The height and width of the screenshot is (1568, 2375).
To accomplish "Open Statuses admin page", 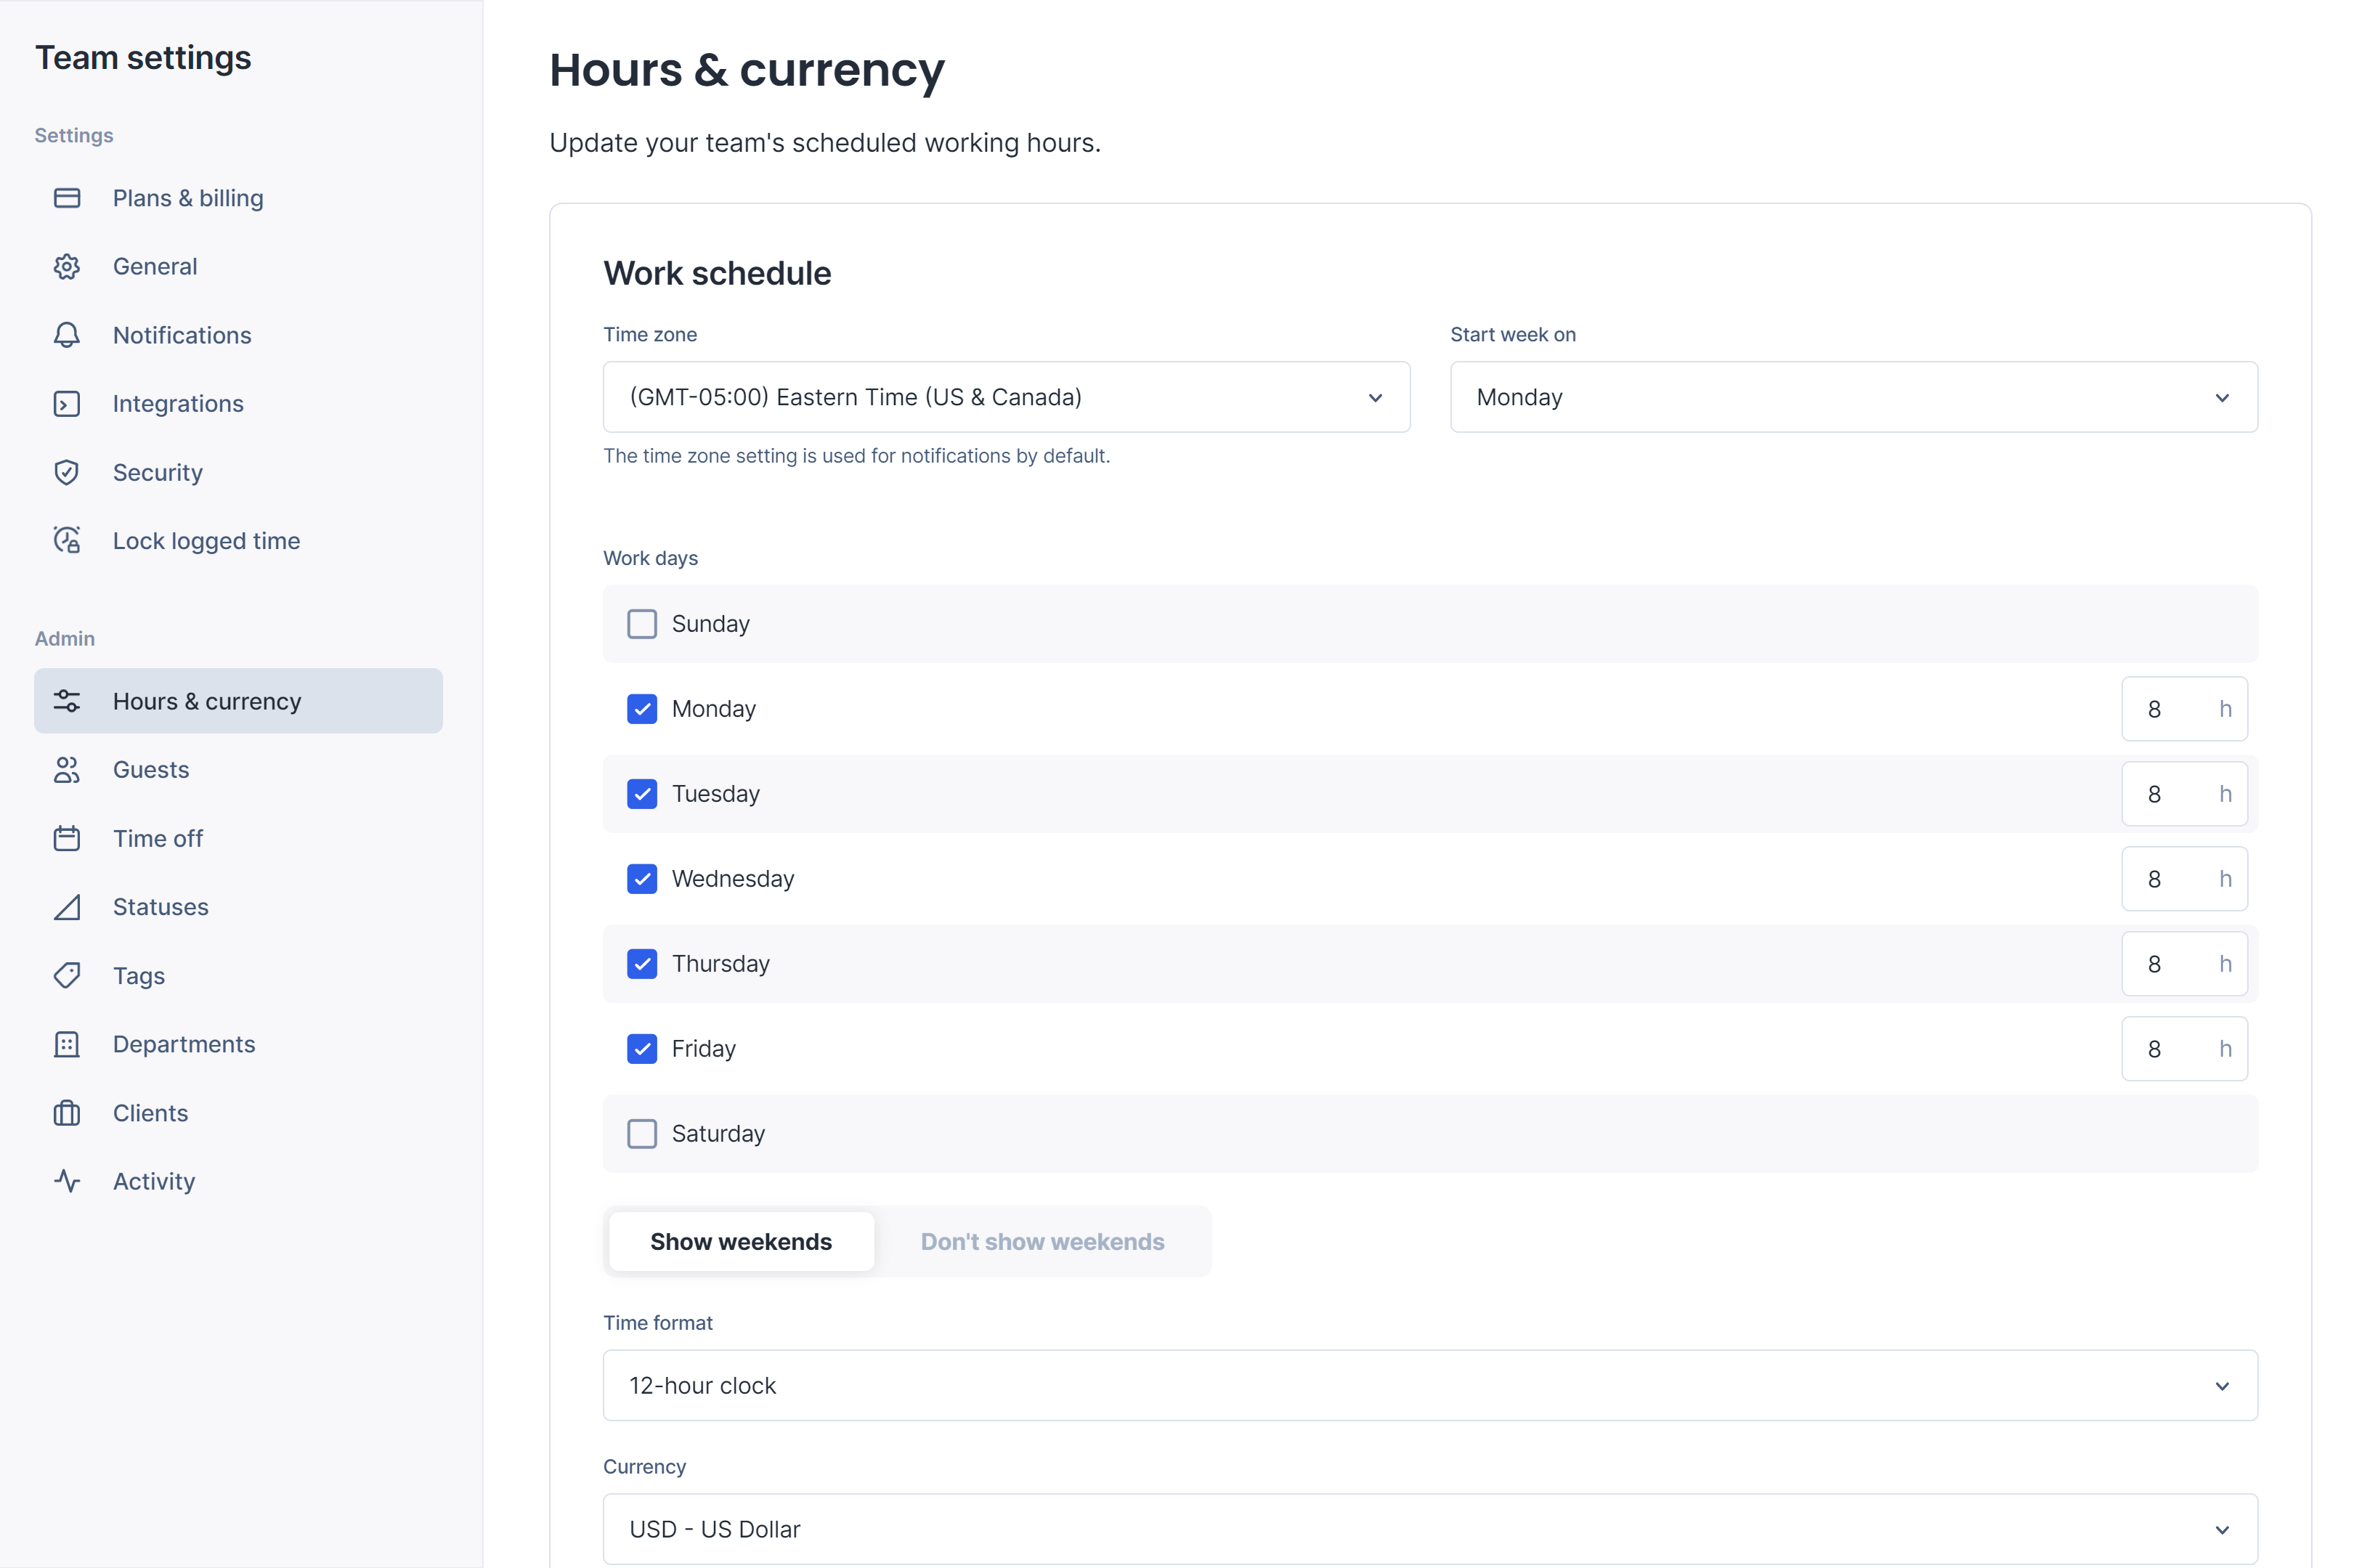I will (238, 907).
